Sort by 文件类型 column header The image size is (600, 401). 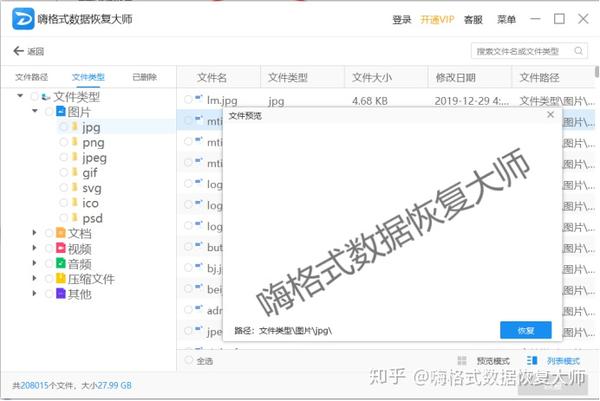click(288, 78)
